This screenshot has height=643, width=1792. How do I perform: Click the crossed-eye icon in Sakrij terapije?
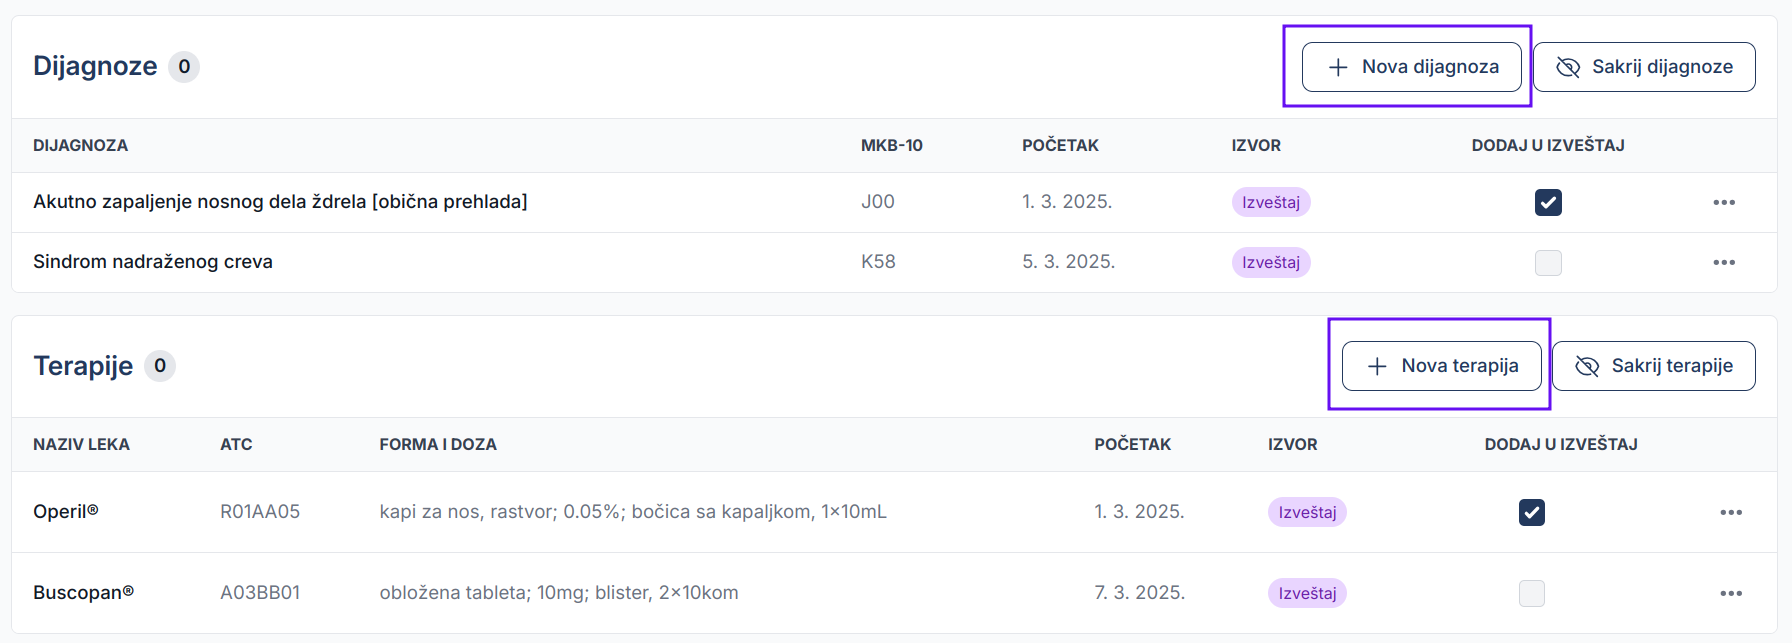pos(1587,366)
